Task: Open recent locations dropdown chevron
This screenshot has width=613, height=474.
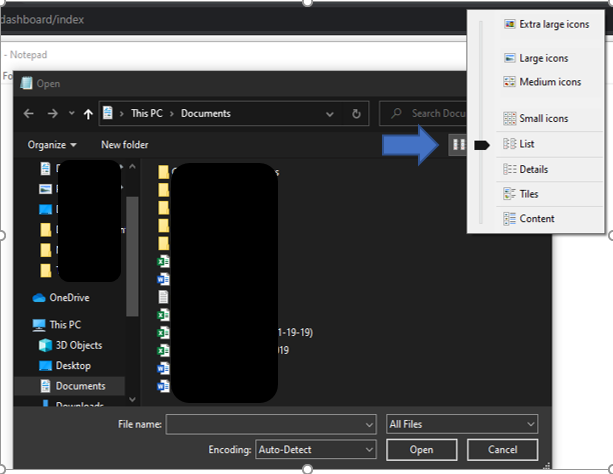Action: coord(72,113)
